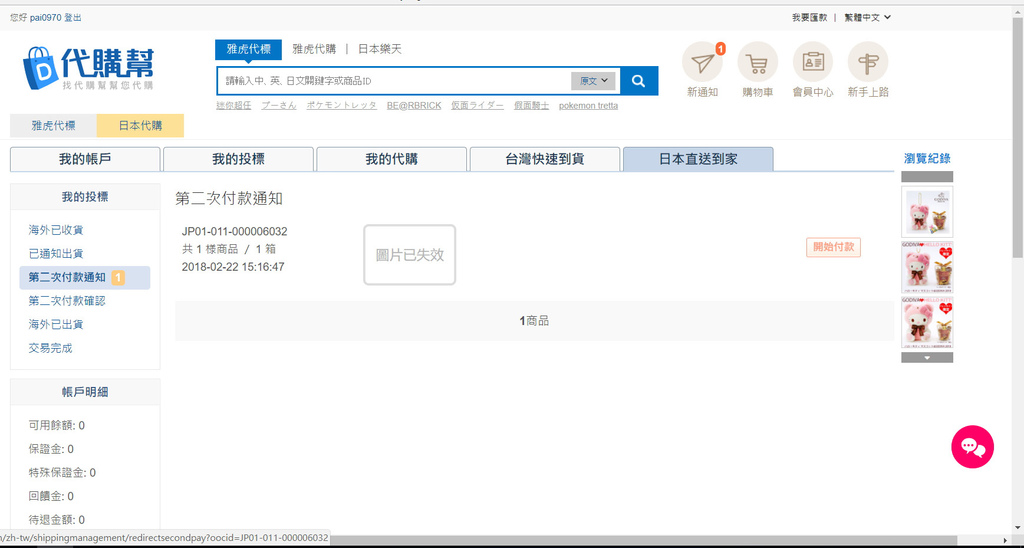This screenshot has width=1024, height=548.
Task: Open the 原文 language dropdown in search
Action: pyautogui.click(x=594, y=81)
